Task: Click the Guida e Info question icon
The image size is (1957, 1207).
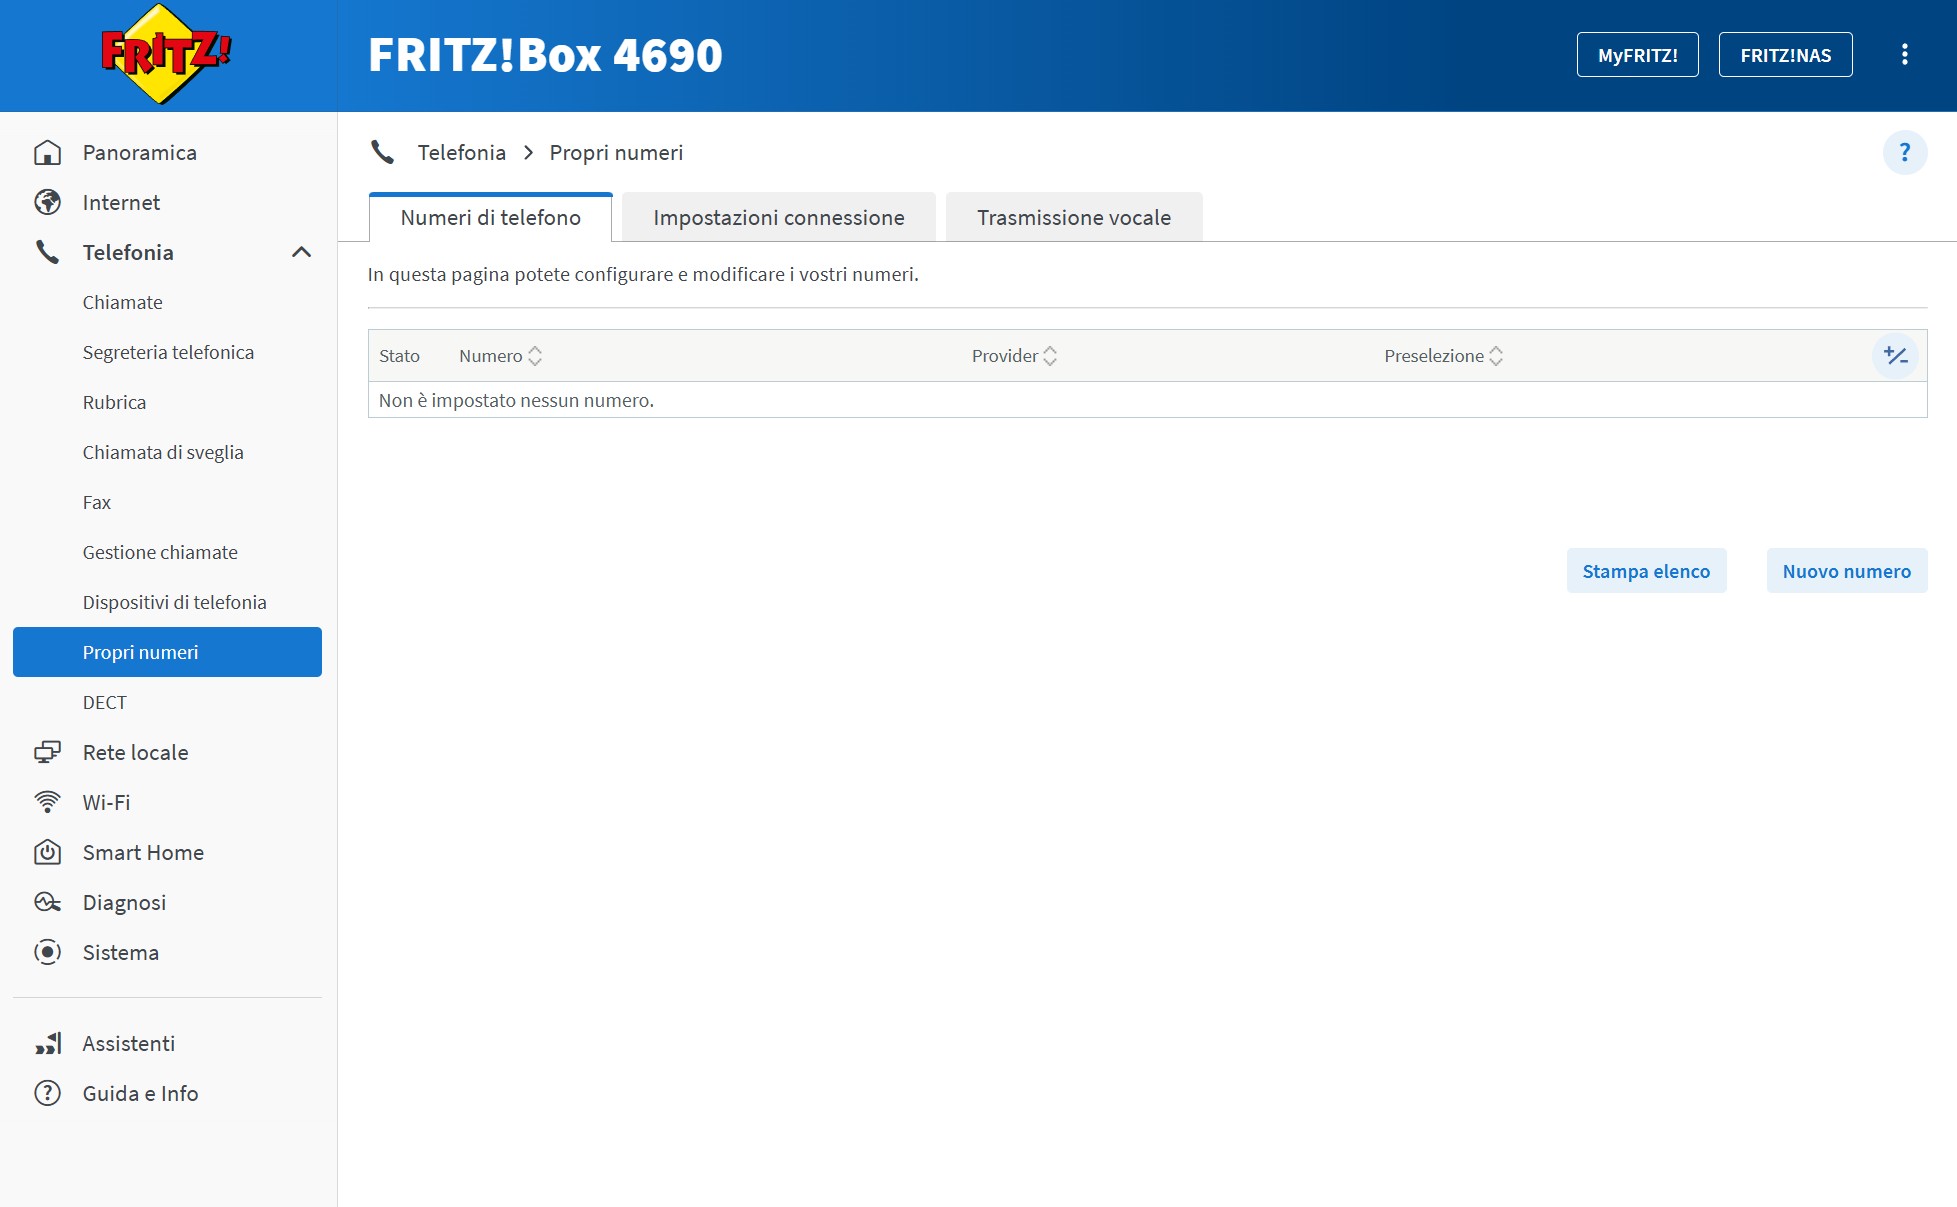Action: 47,1093
